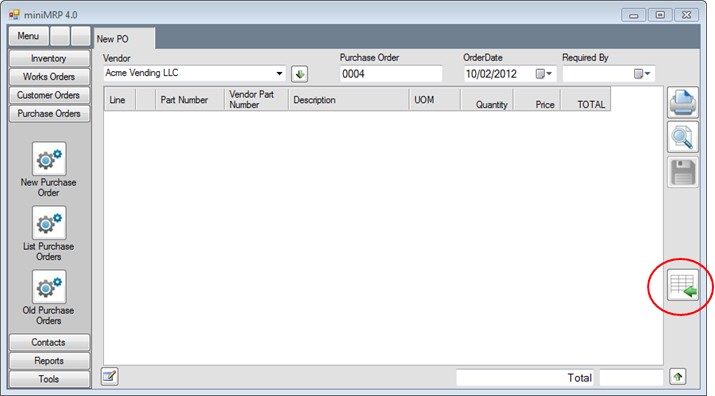Image resolution: width=715 pixels, height=396 pixels.
Task: Expand the Vendor combo box dropdown
Action: pos(279,73)
